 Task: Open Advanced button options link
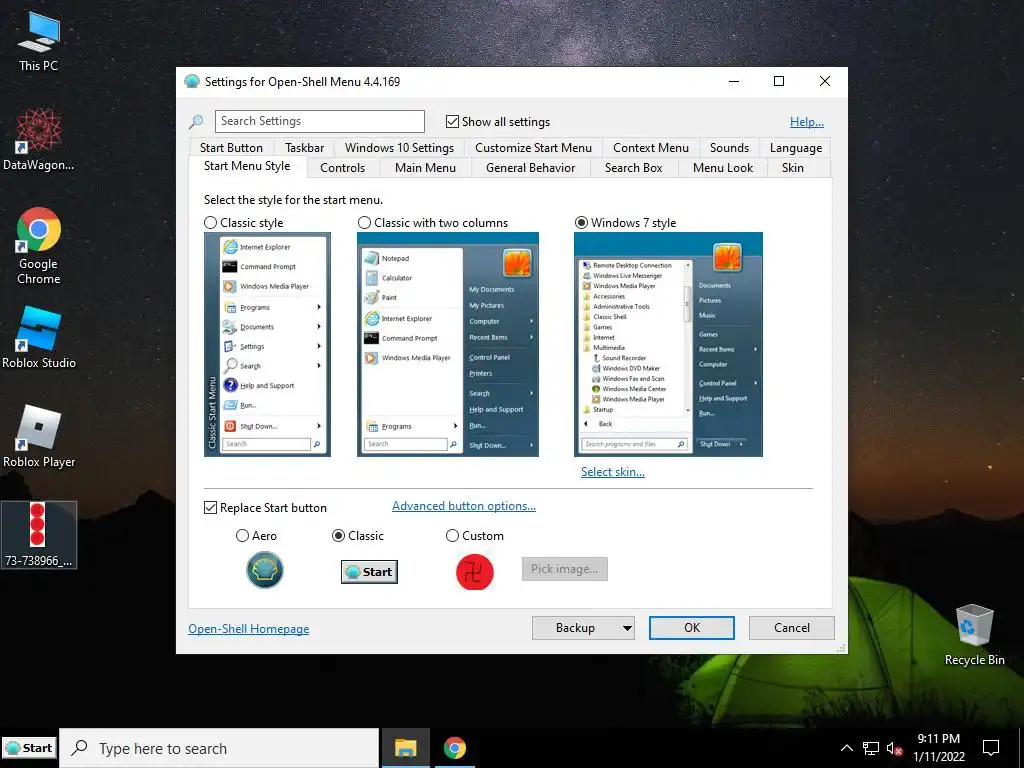point(464,505)
